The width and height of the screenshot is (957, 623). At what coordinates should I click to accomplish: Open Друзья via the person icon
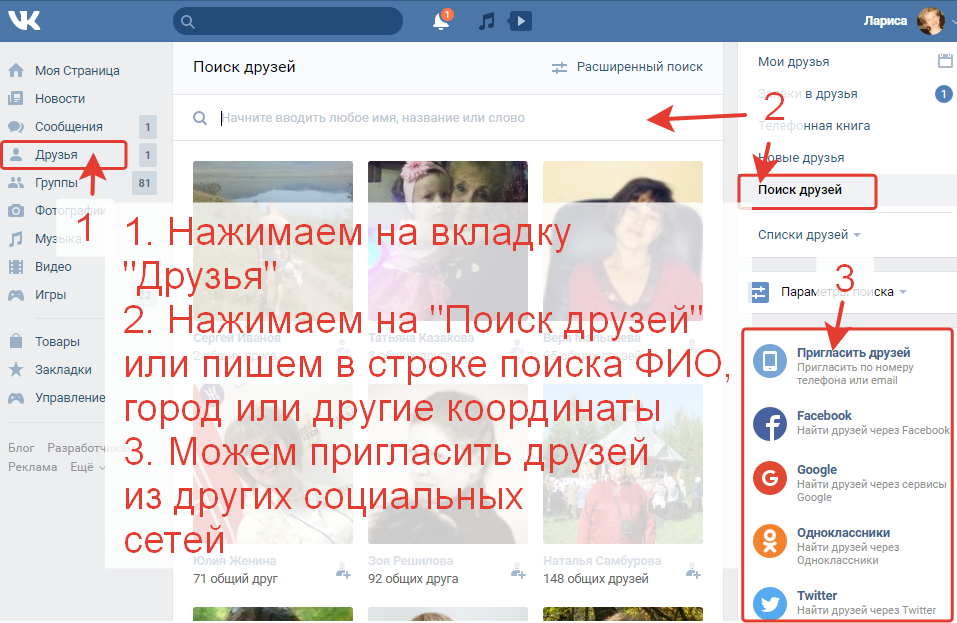(16, 154)
